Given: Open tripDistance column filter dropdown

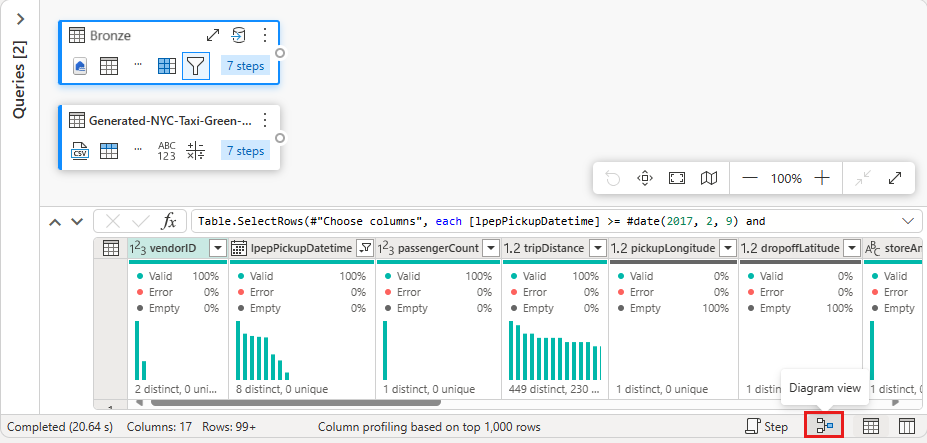Looking at the screenshot, I should click(598, 248).
